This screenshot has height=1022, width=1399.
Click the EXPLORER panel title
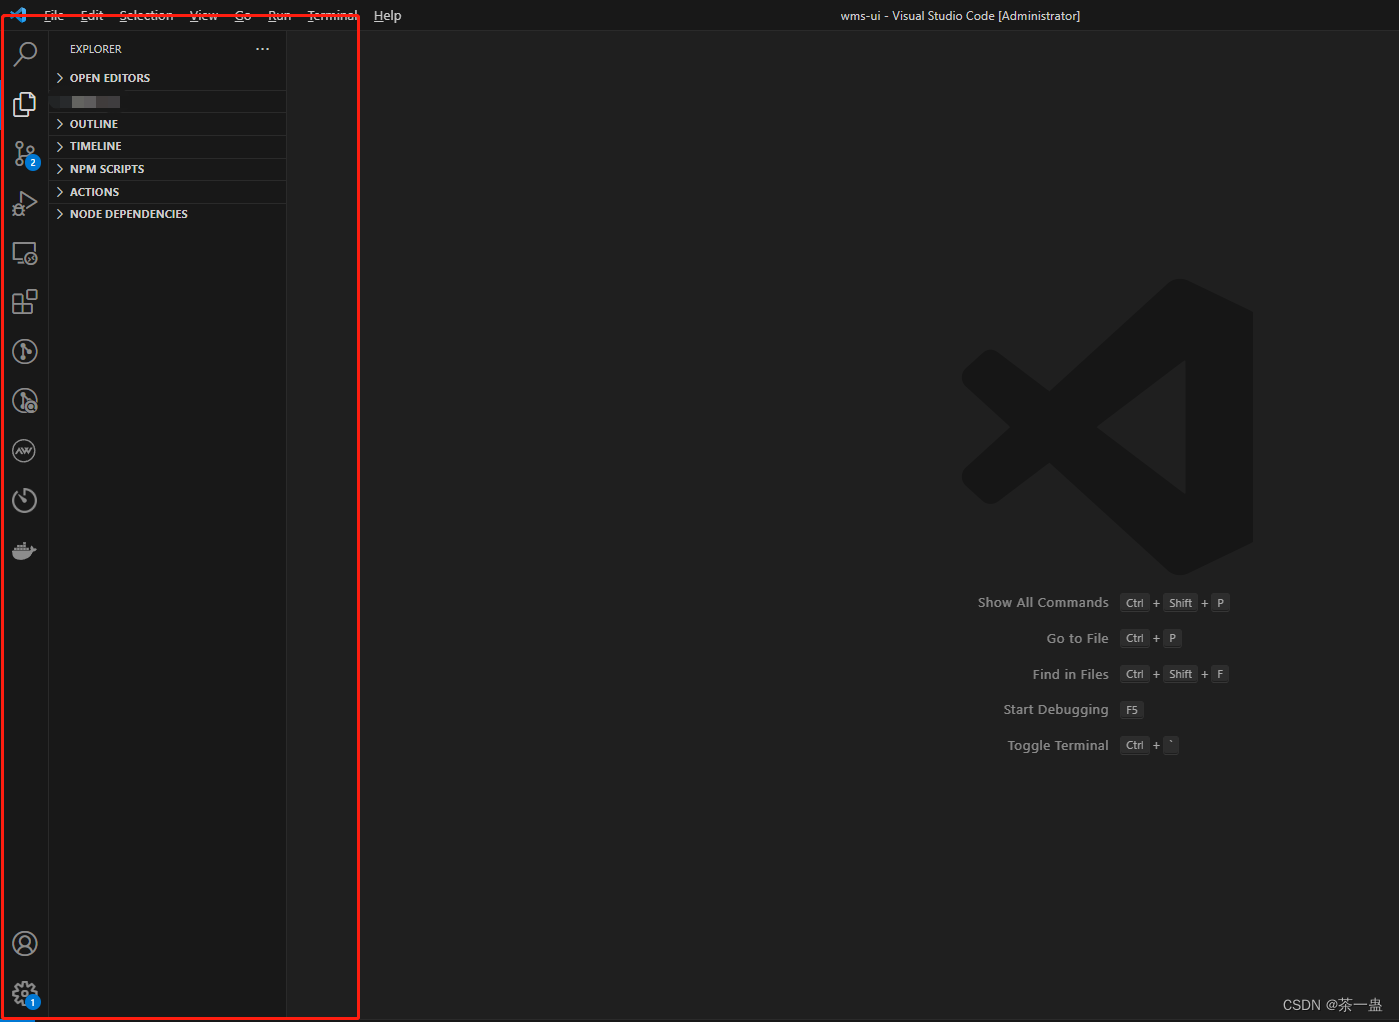point(96,49)
